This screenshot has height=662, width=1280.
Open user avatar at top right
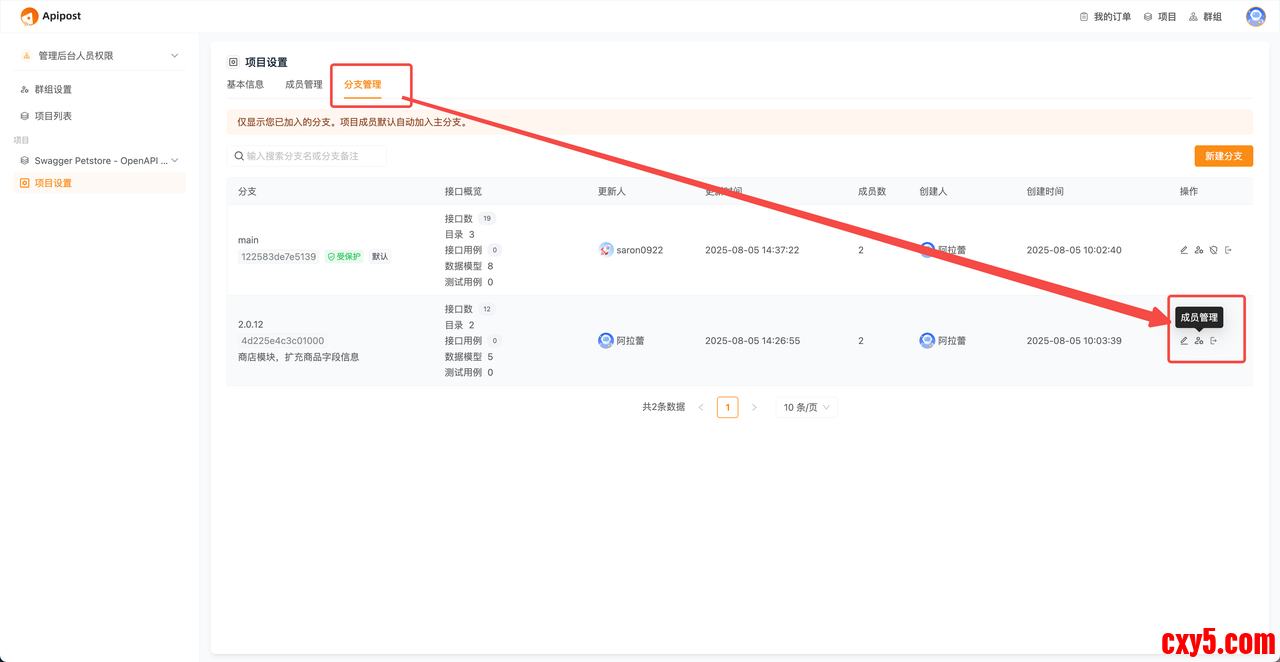(x=1255, y=16)
